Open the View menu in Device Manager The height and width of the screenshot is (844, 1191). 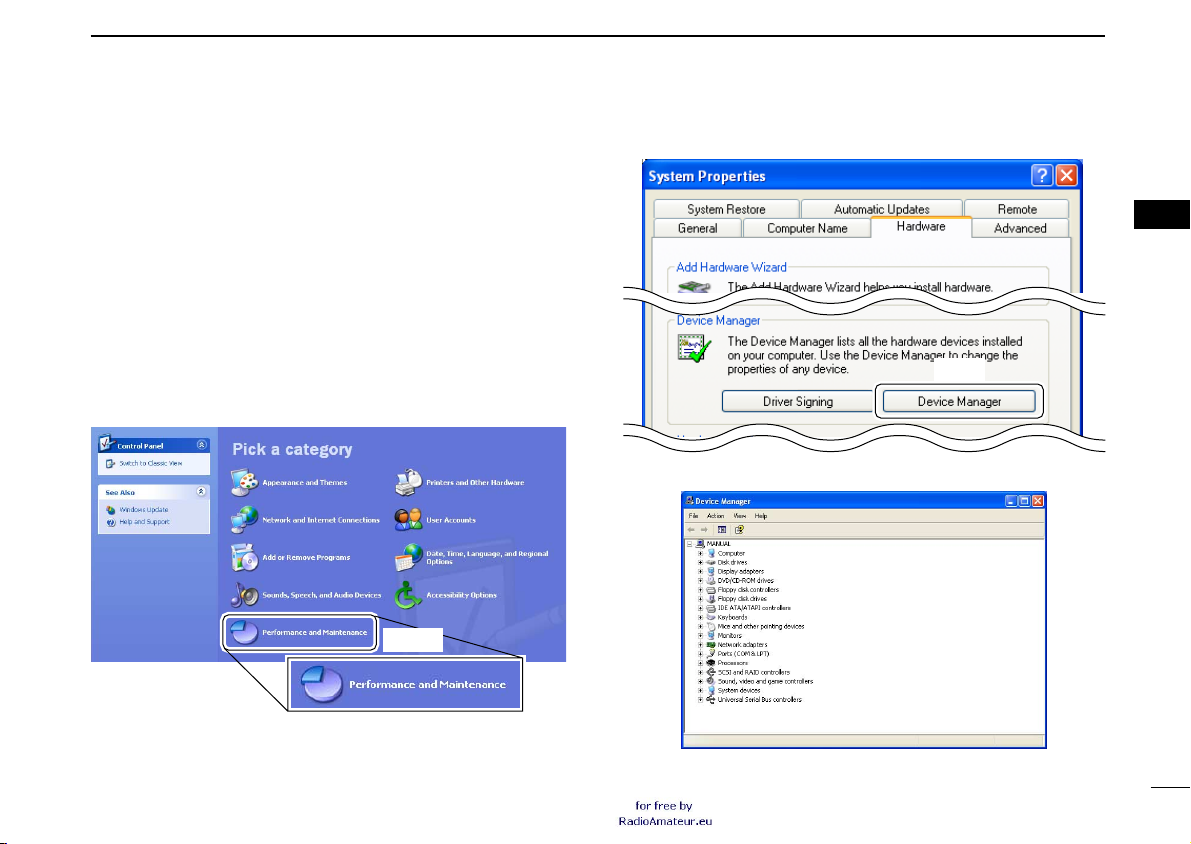(x=739, y=516)
